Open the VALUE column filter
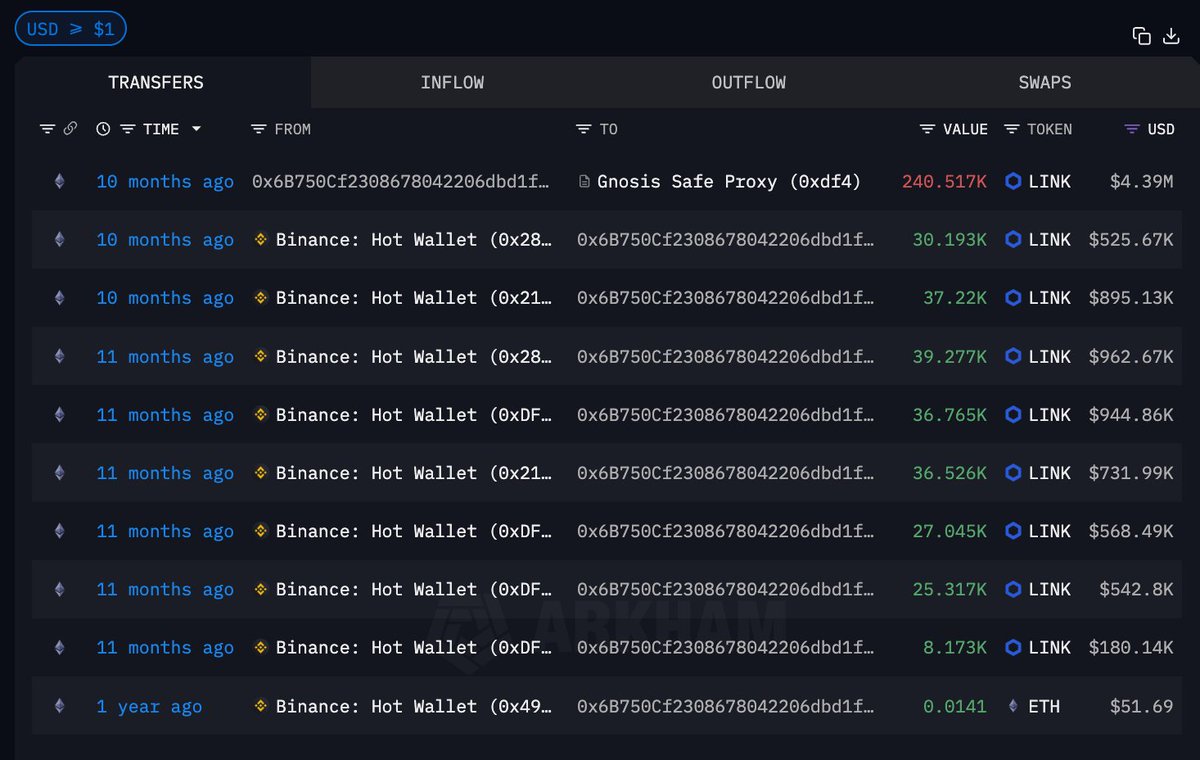This screenshot has height=760, width=1200. [928, 129]
